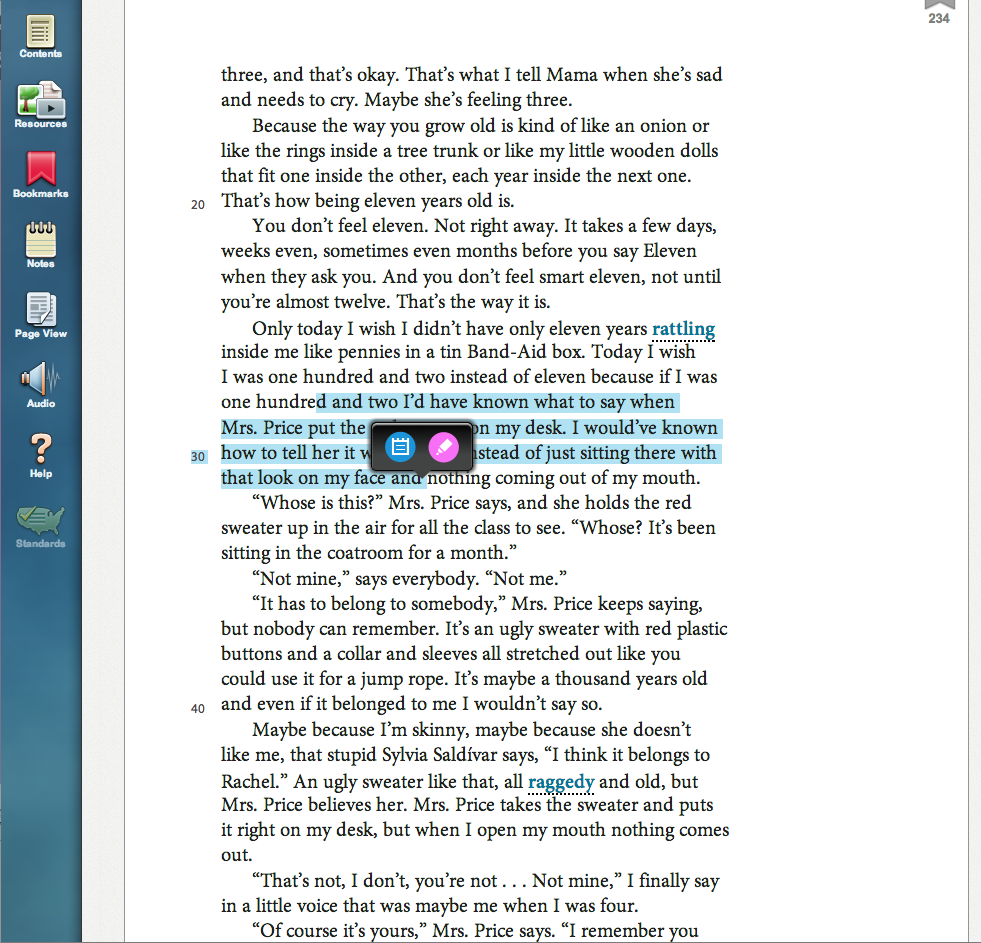
Task: Open definition of the word raggedy
Action: click(x=561, y=782)
